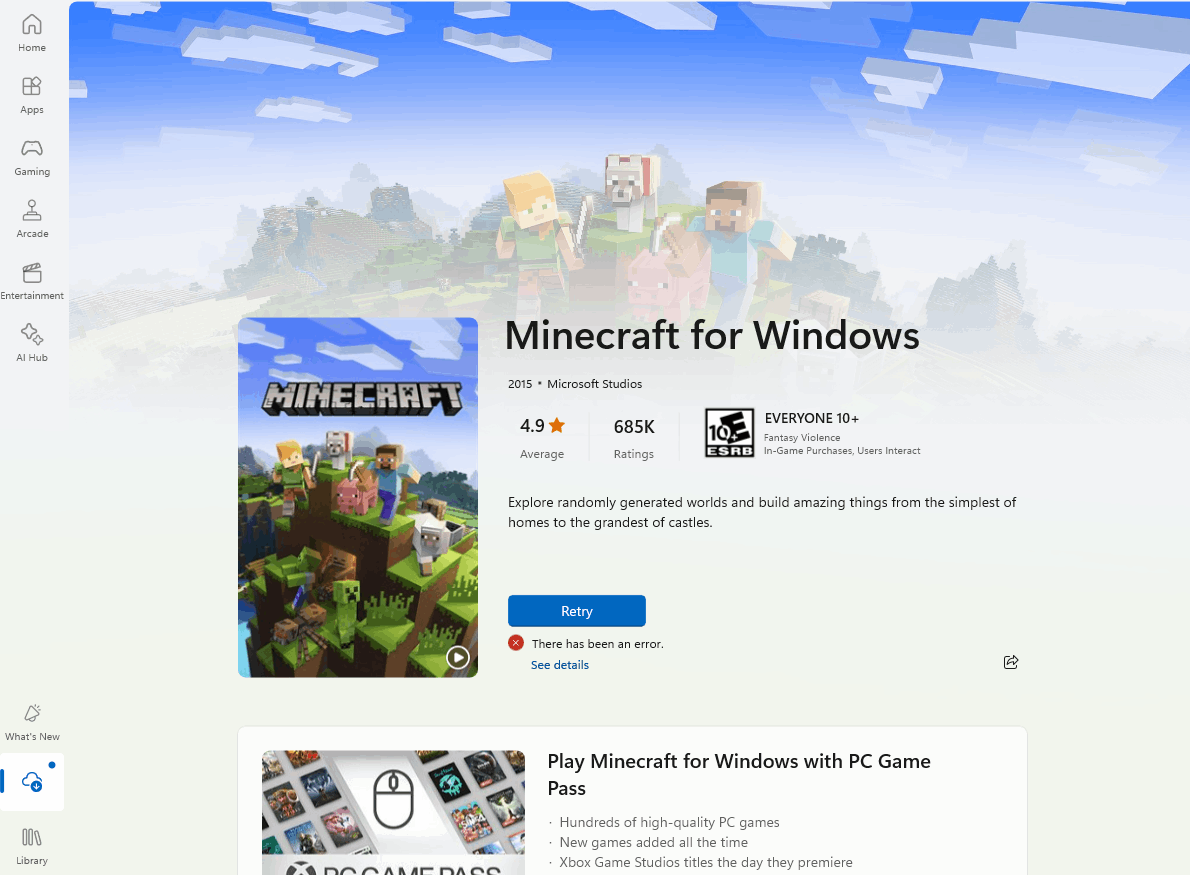Click the ESRB Everyone 10+ badge
The height and width of the screenshot is (875, 1190).
point(729,433)
